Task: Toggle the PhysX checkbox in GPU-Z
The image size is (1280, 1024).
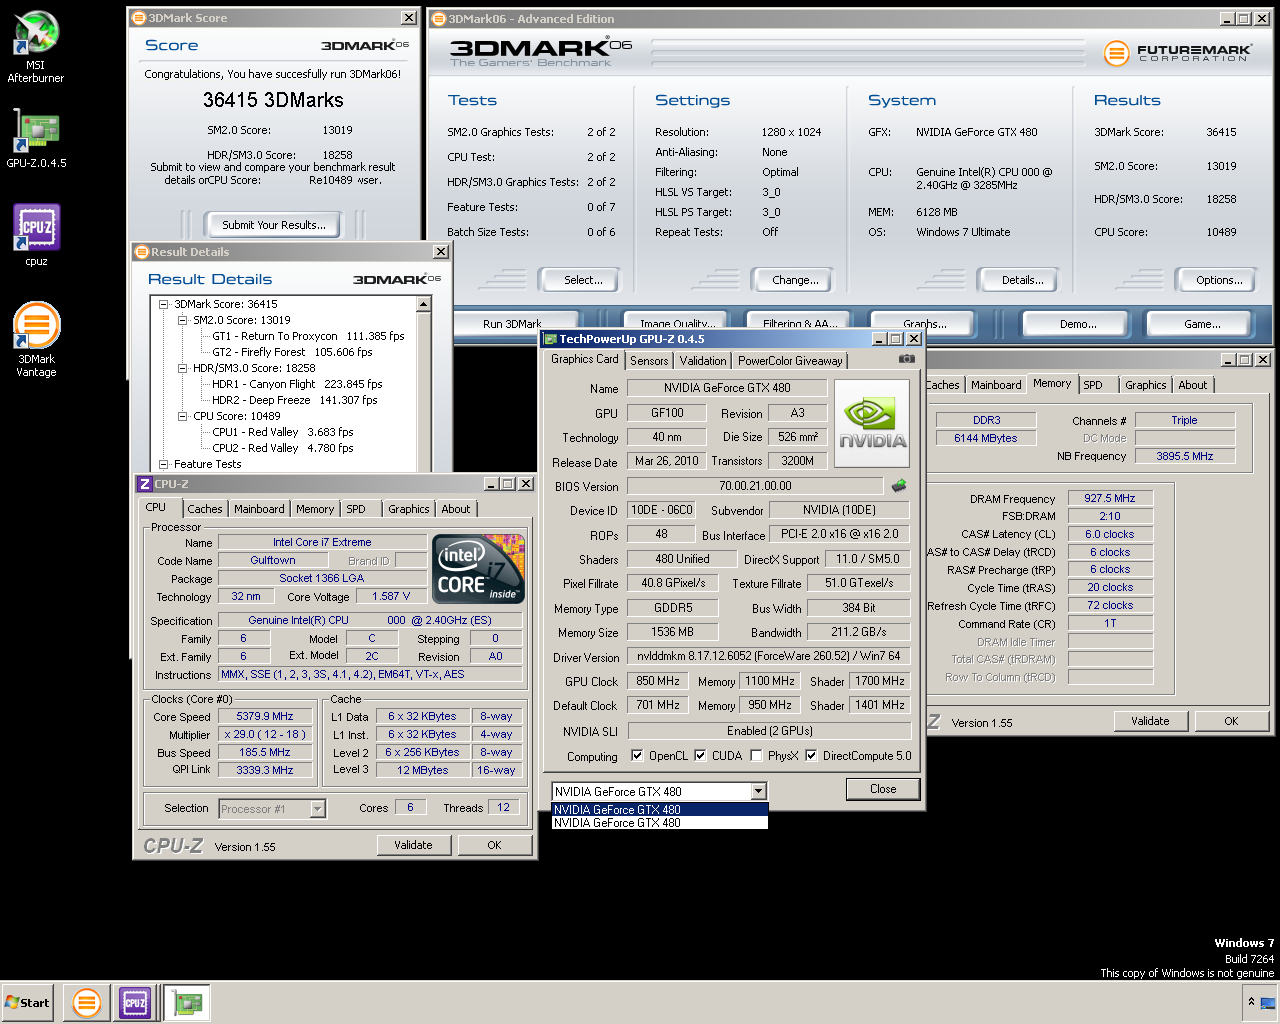Action: click(756, 756)
